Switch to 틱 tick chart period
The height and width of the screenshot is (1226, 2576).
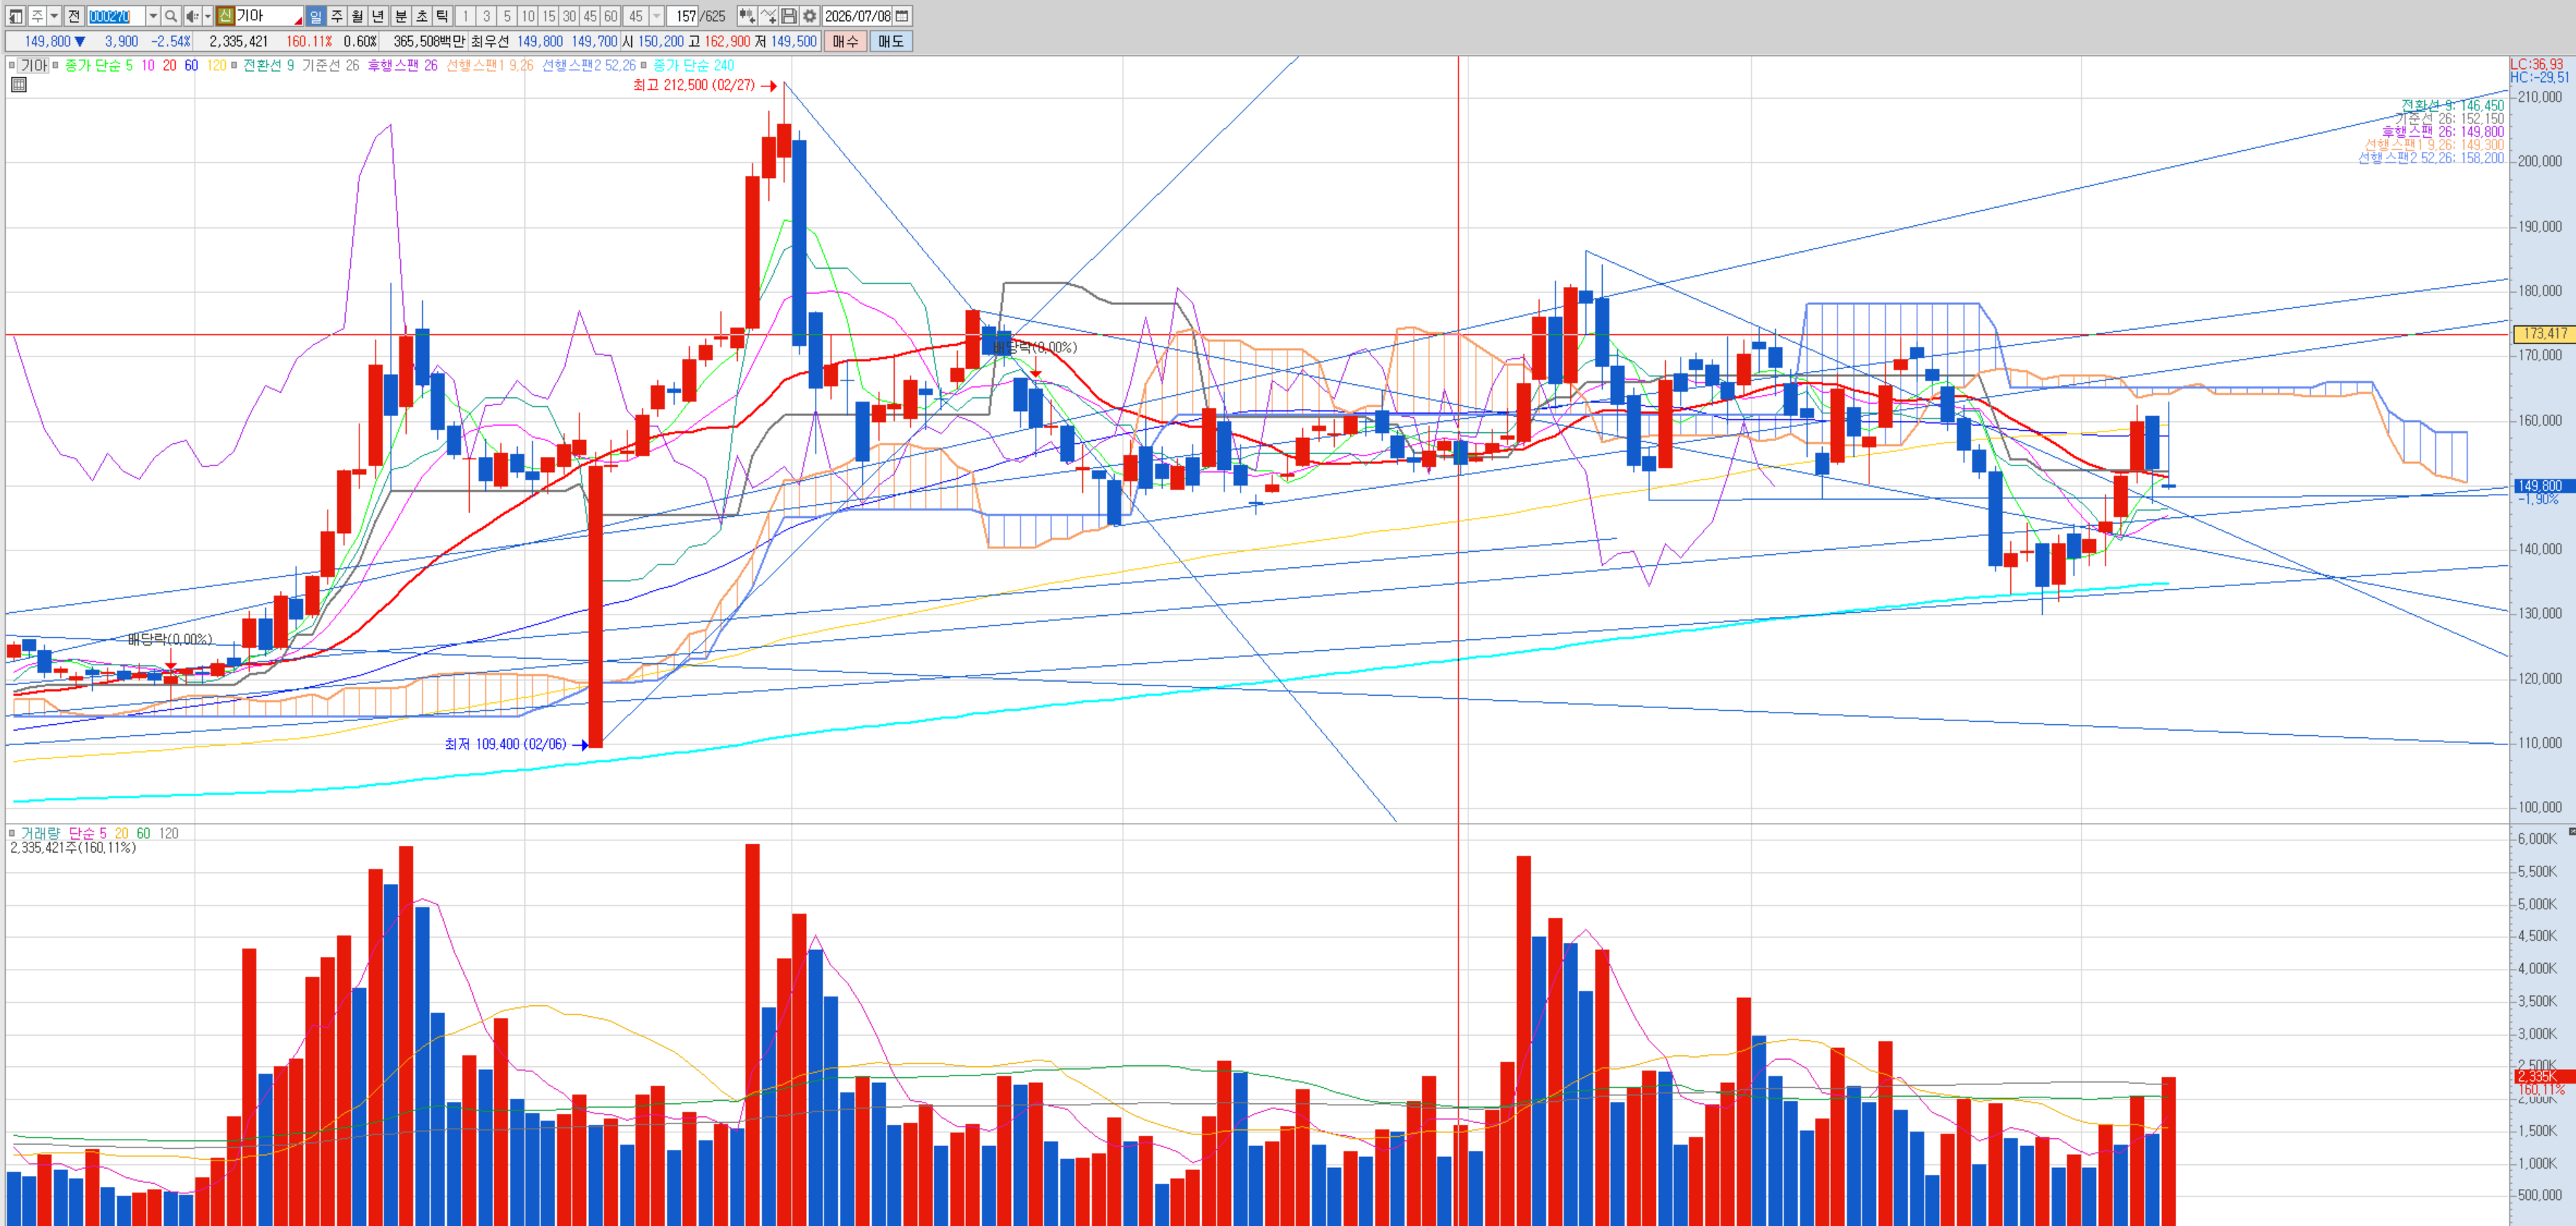pyautogui.click(x=442, y=16)
